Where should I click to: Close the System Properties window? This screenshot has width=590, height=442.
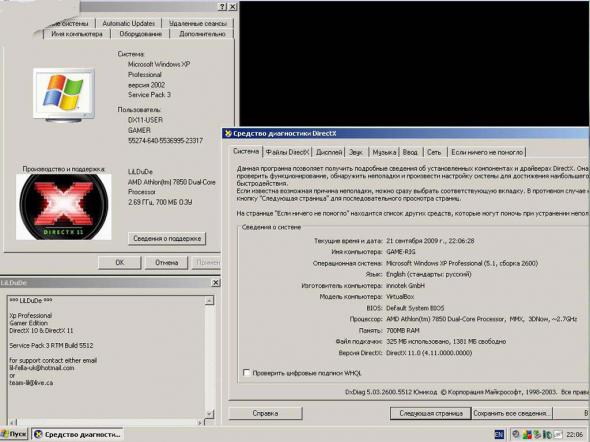tap(233, 6)
